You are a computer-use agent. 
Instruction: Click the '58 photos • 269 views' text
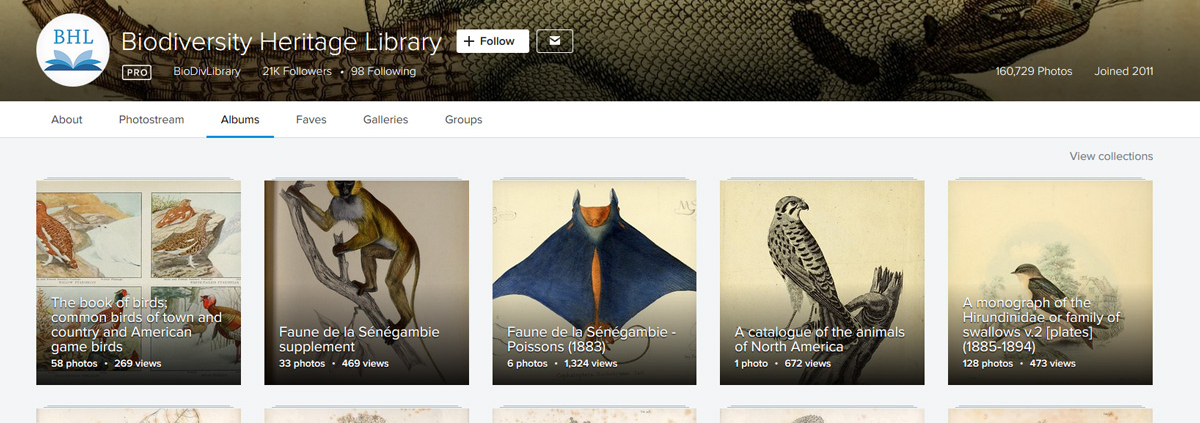pyautogui.click(x=106, y=364)
